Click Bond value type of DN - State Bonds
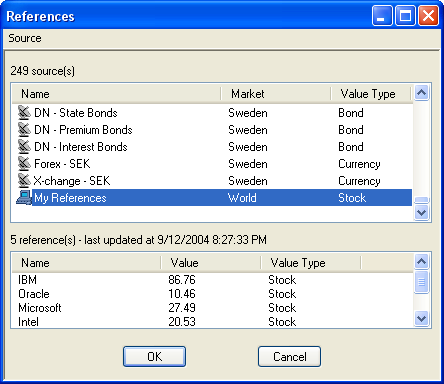The image size is (444, 384). click(x=351, y=113)
